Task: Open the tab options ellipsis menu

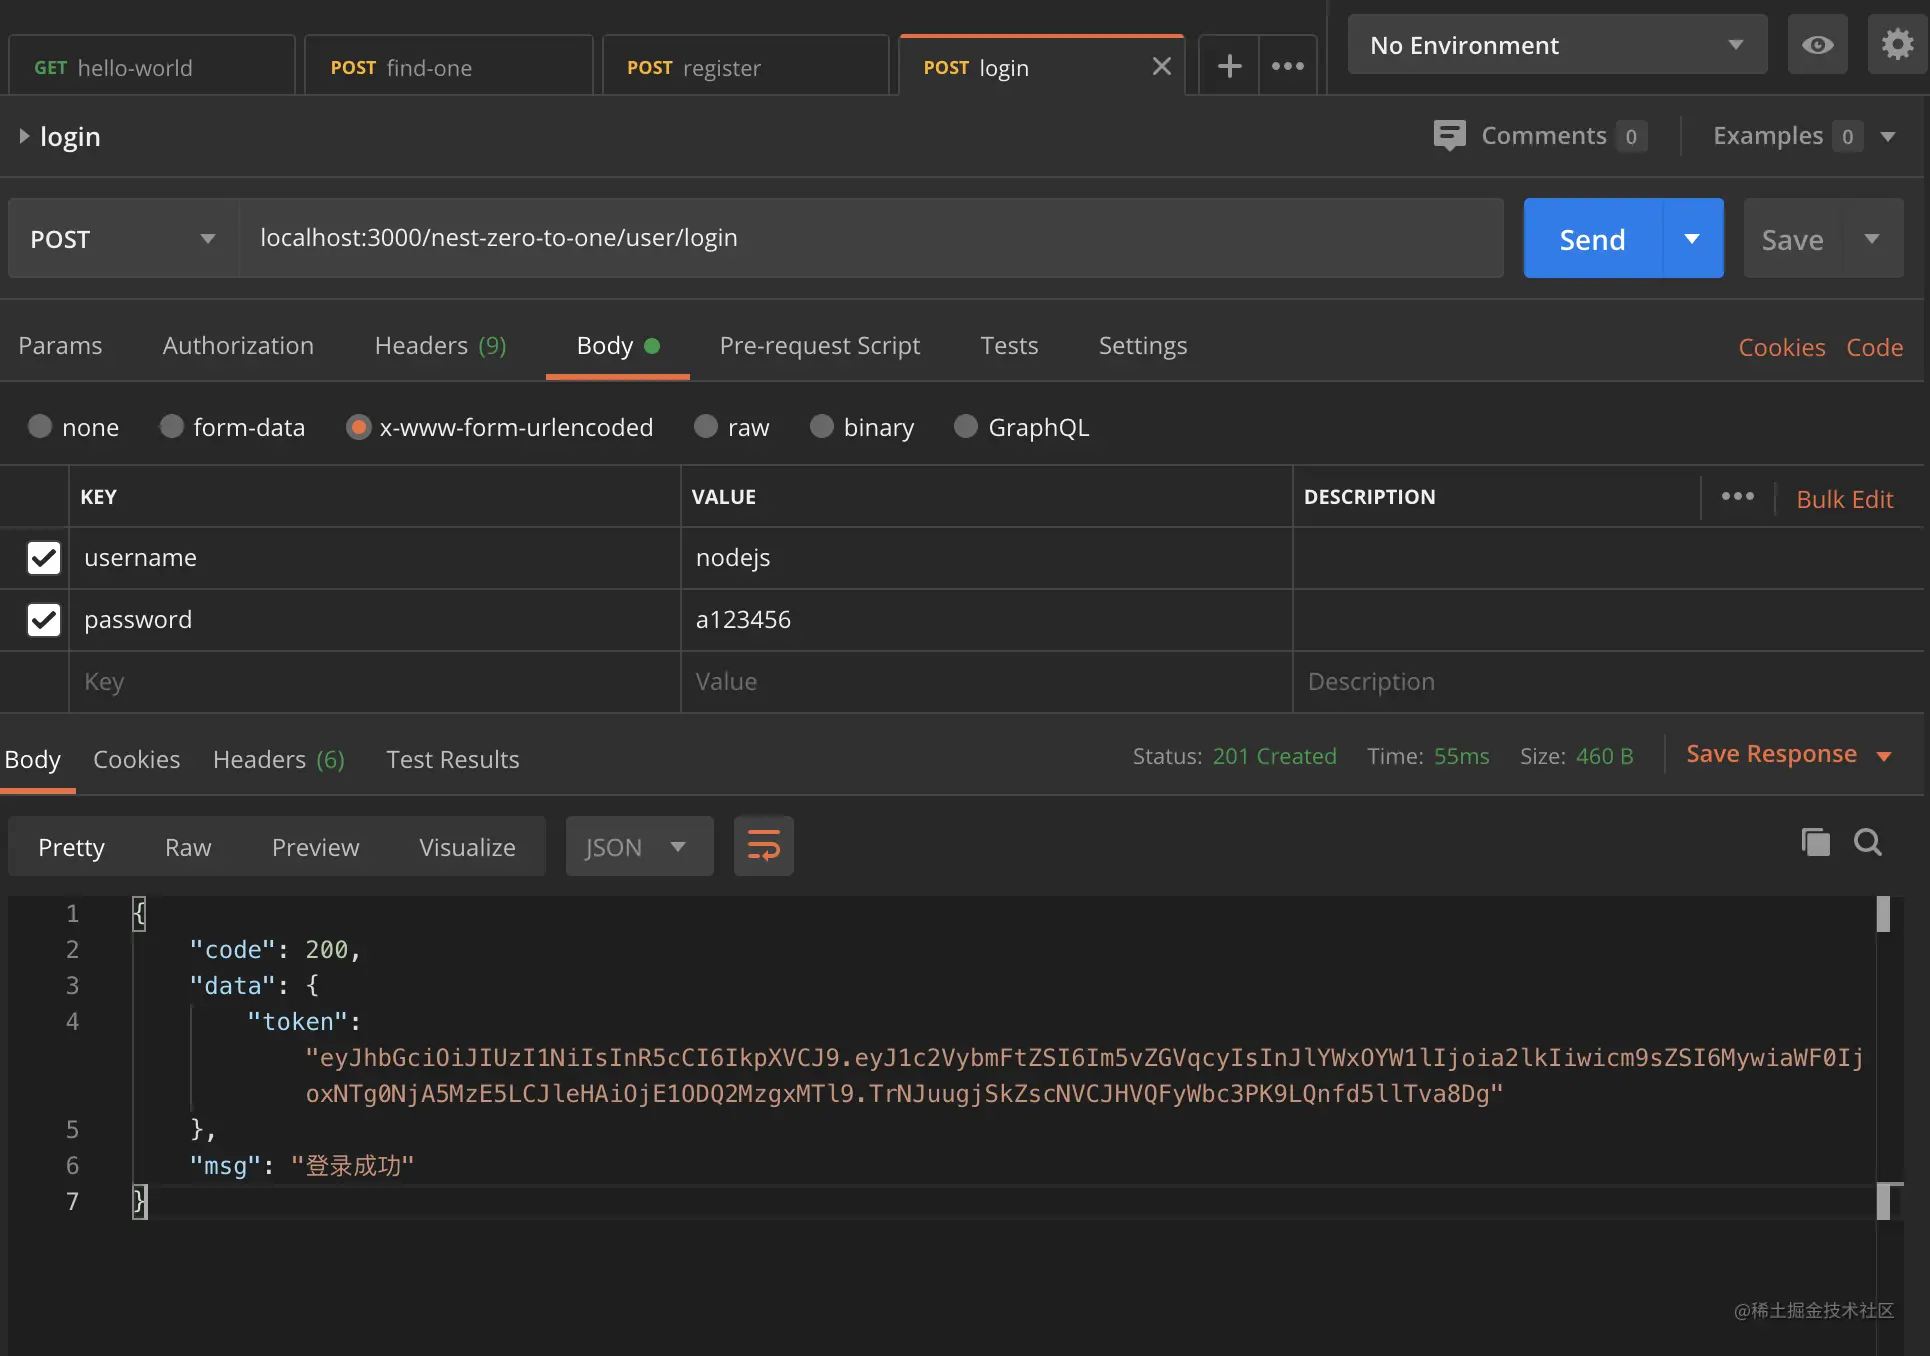Action: click(1288, 66)
